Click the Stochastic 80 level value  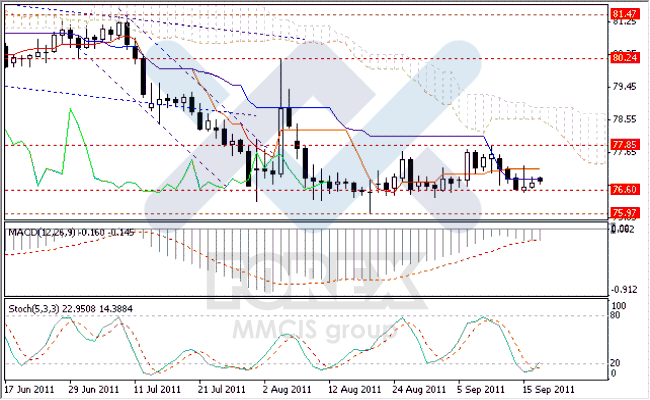[616, 315]
